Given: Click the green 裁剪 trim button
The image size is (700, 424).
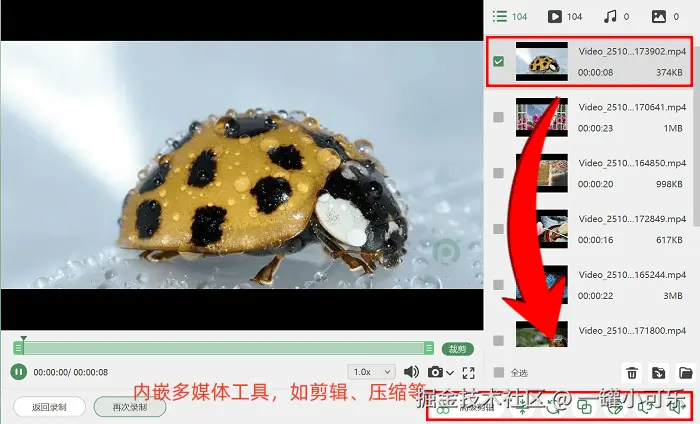Looking at the screenshot, I should pos(458,349).
